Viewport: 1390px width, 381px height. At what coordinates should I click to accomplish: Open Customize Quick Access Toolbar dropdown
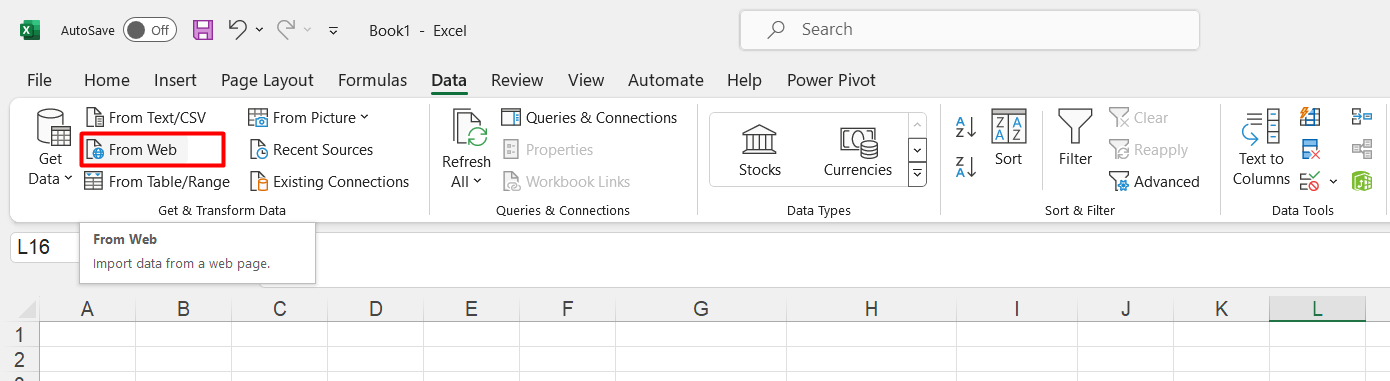click(333, 31)
